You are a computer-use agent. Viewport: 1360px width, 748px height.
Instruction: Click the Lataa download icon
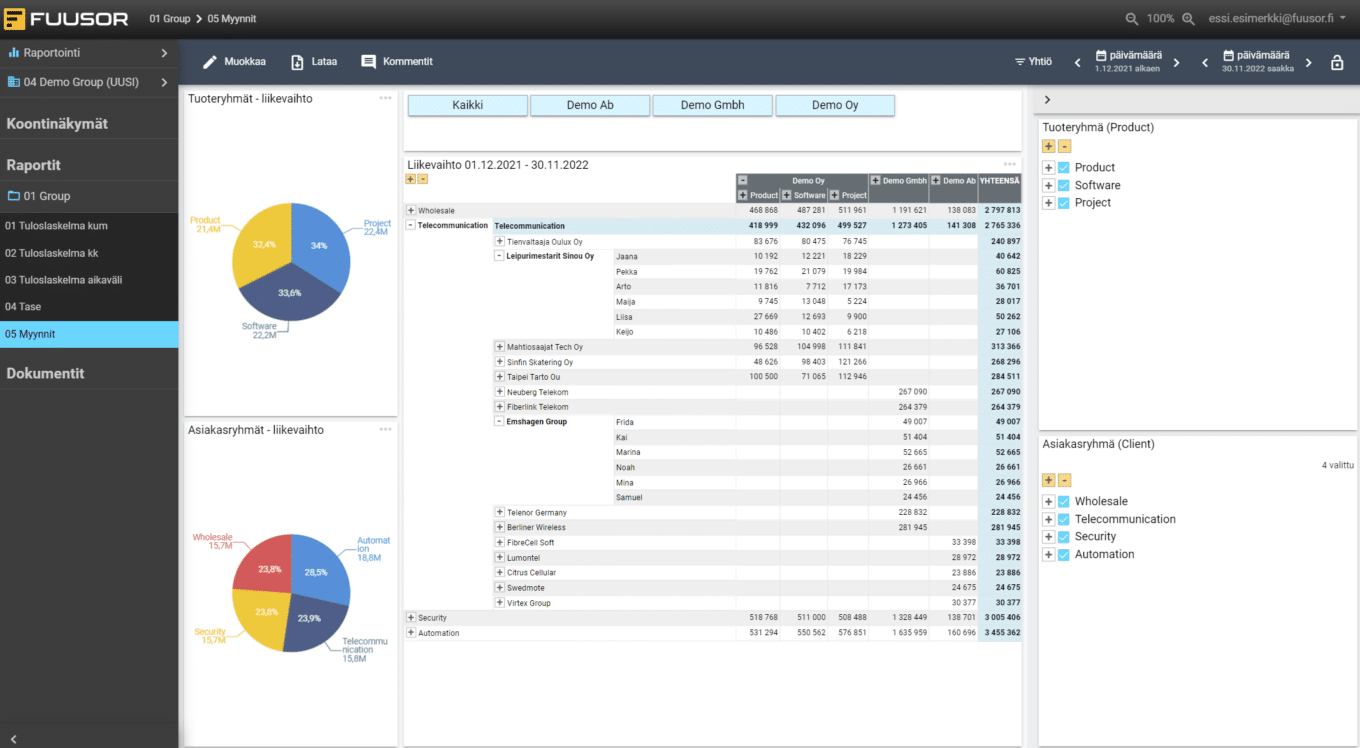click(x=297, y=62)
